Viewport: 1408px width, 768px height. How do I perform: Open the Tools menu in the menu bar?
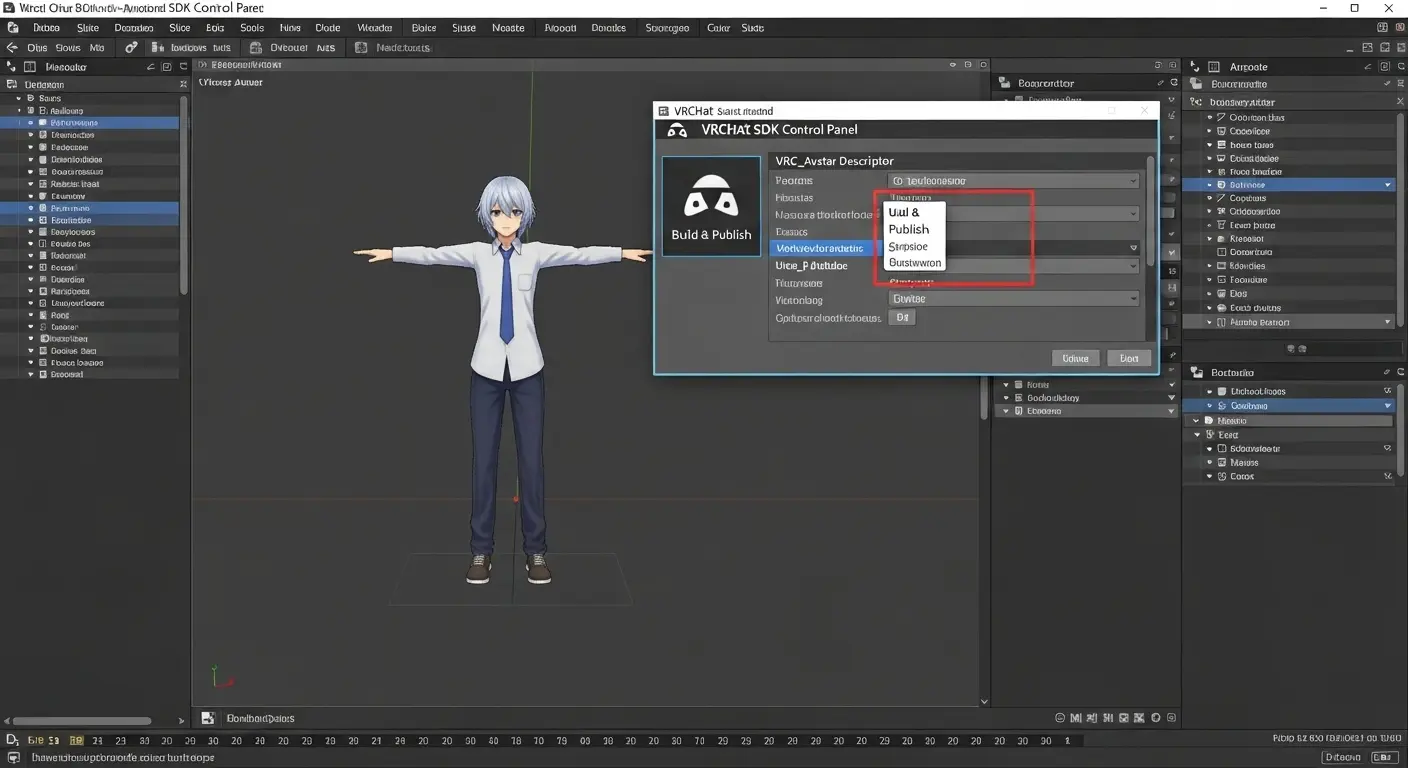[251, 27]
